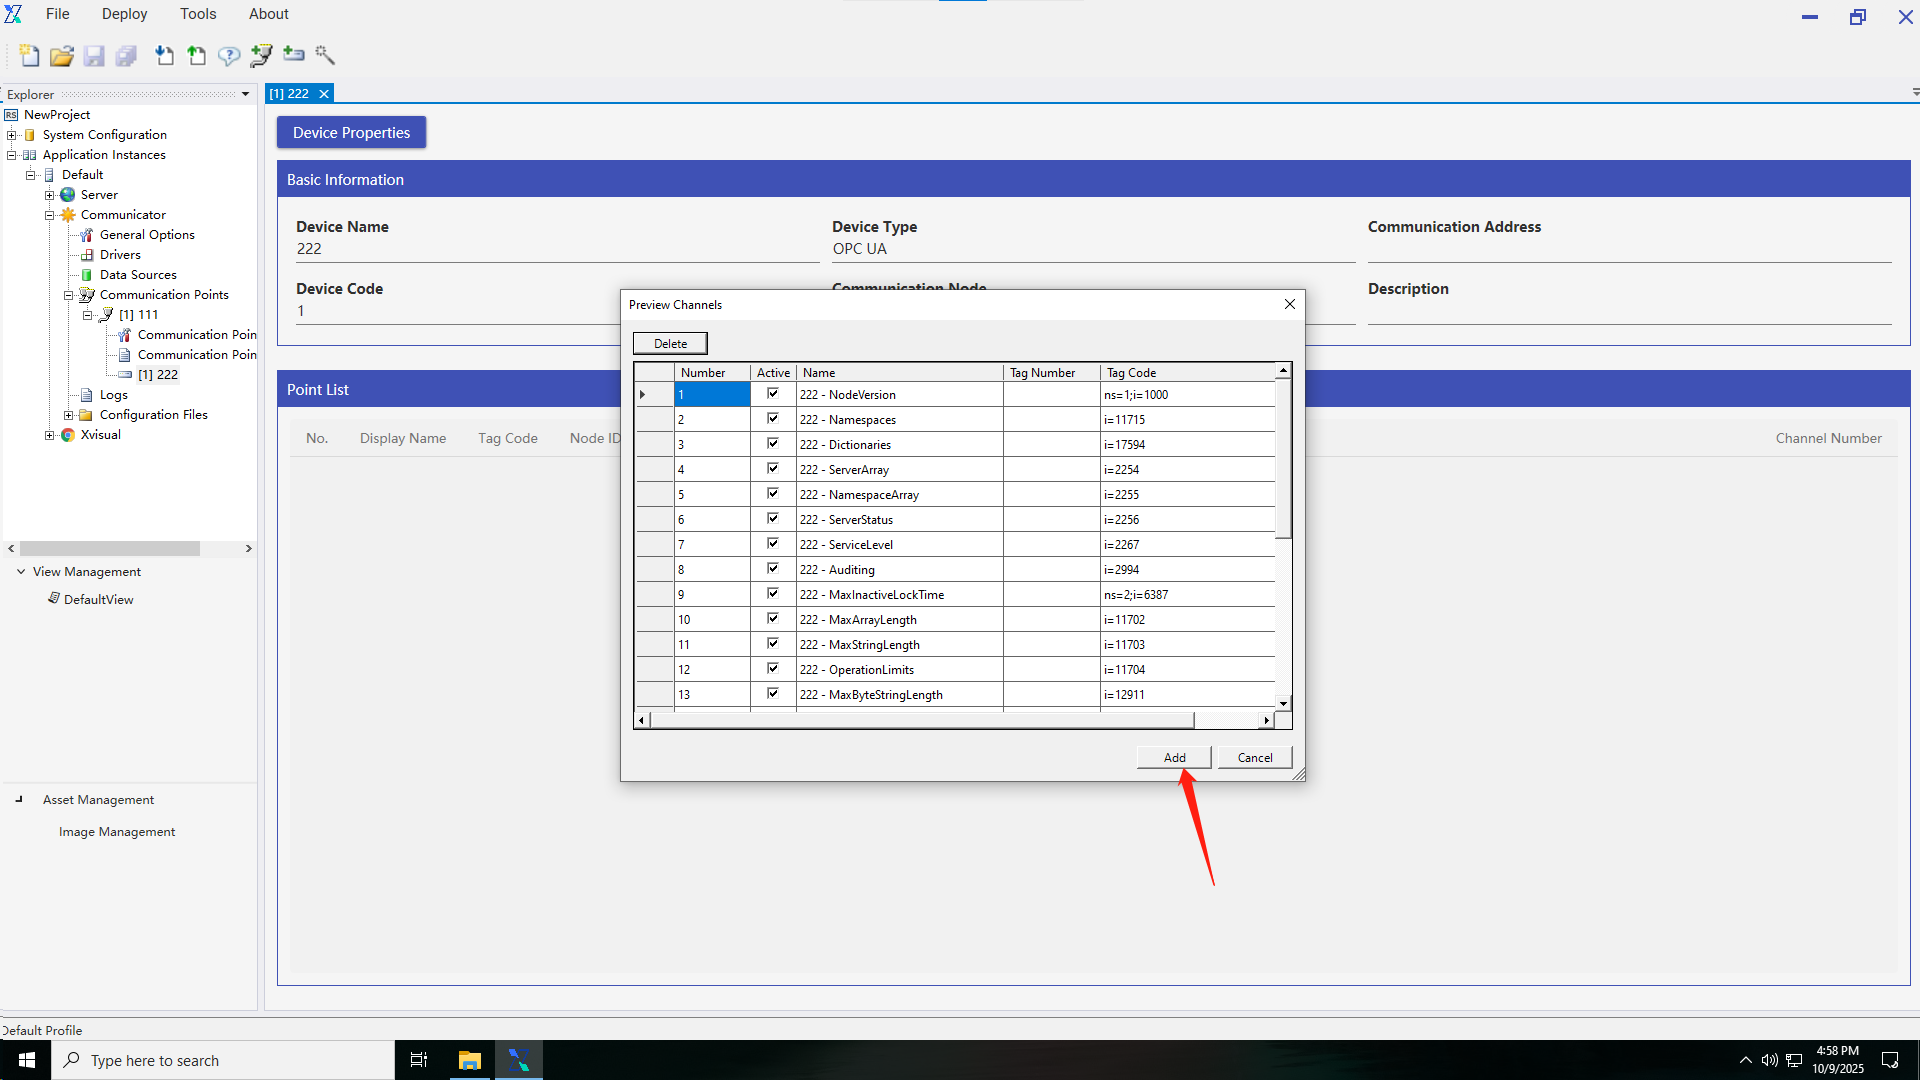Click the Delete button in dialog
Image resolution: width=1920 pixels, height=1080 pixels.
(x=670, y=344)
